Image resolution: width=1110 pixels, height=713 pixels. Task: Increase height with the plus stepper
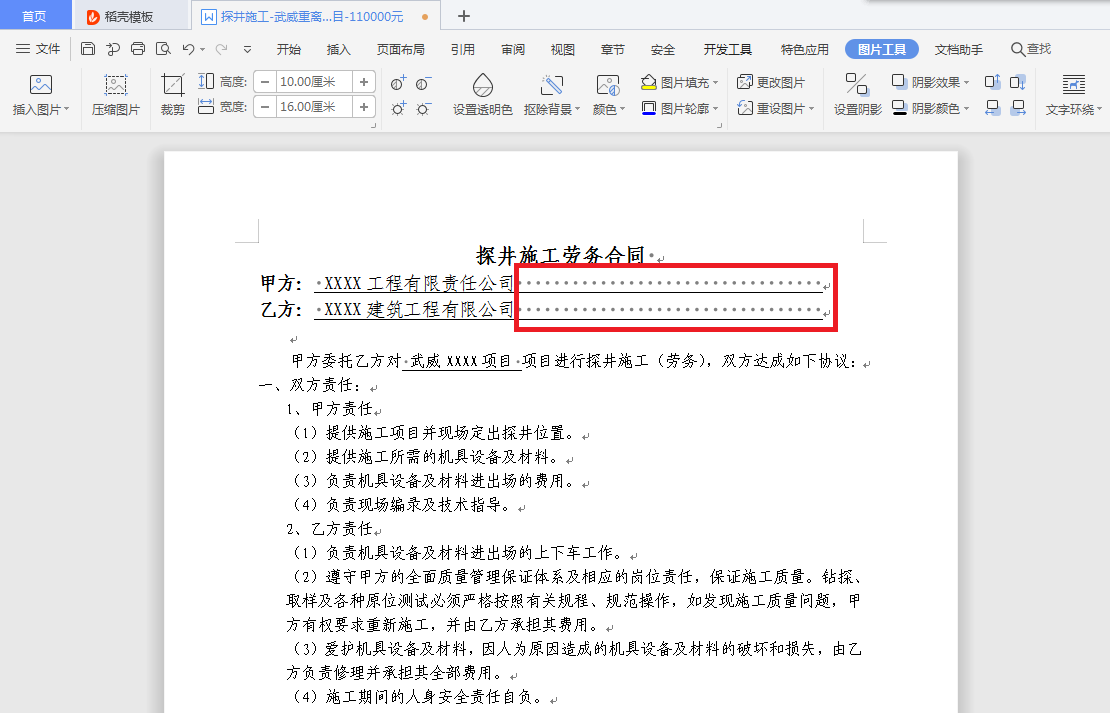(364, 82)
